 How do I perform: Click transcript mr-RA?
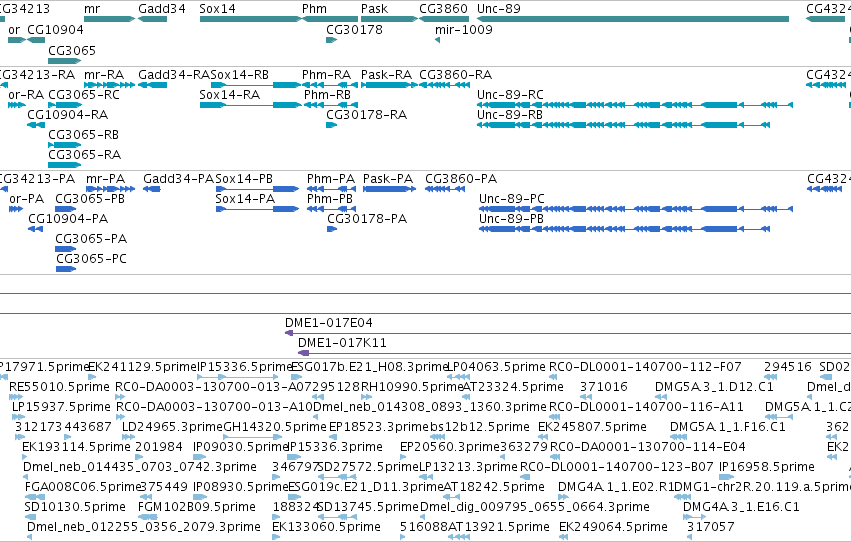pyautogui.click(x=110, y=85)
